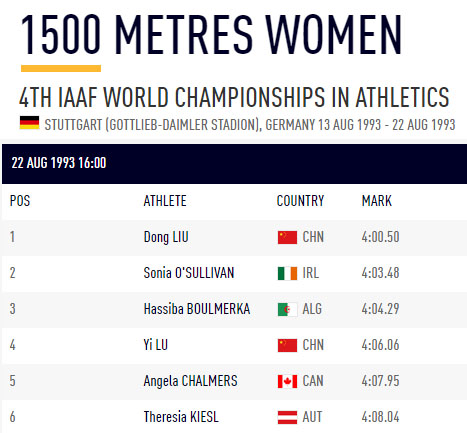The width and height of the screenshot is (467, 433).
Task: Open Sonia O'SULLIVAN athlete link
Action: click(x=189, y=273)
